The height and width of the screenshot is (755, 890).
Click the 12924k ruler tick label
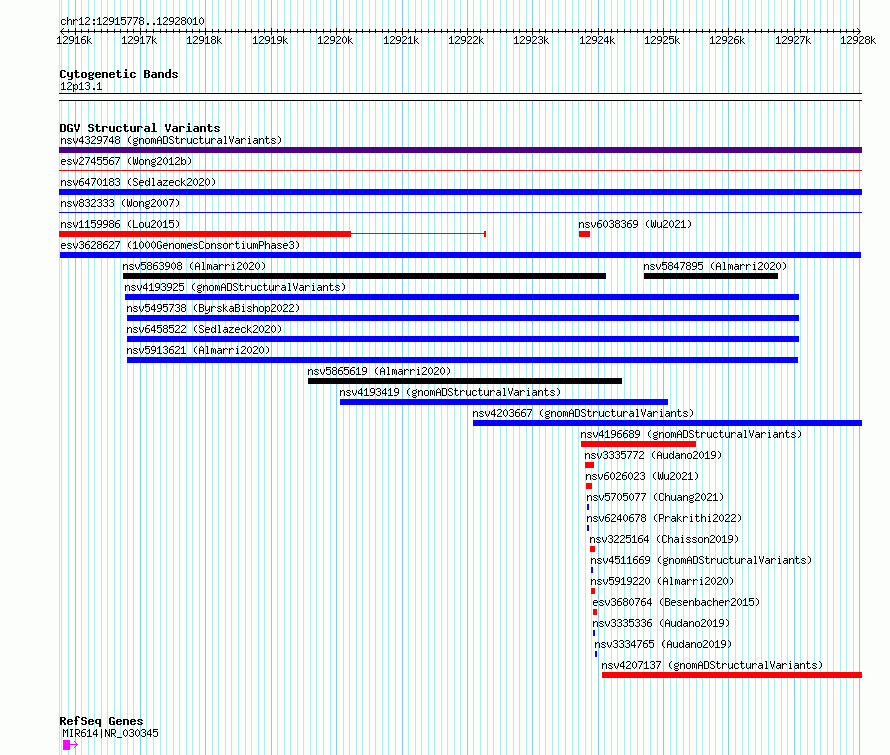597,40
